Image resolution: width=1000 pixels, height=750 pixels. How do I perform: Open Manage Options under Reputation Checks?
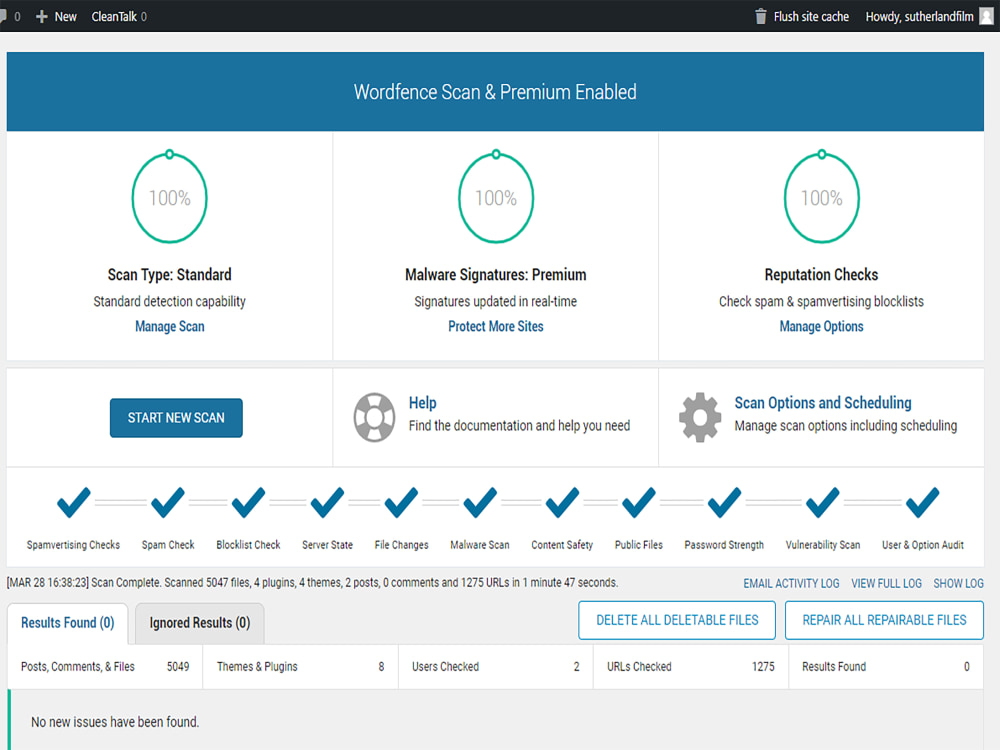click(x=821, y=327)
